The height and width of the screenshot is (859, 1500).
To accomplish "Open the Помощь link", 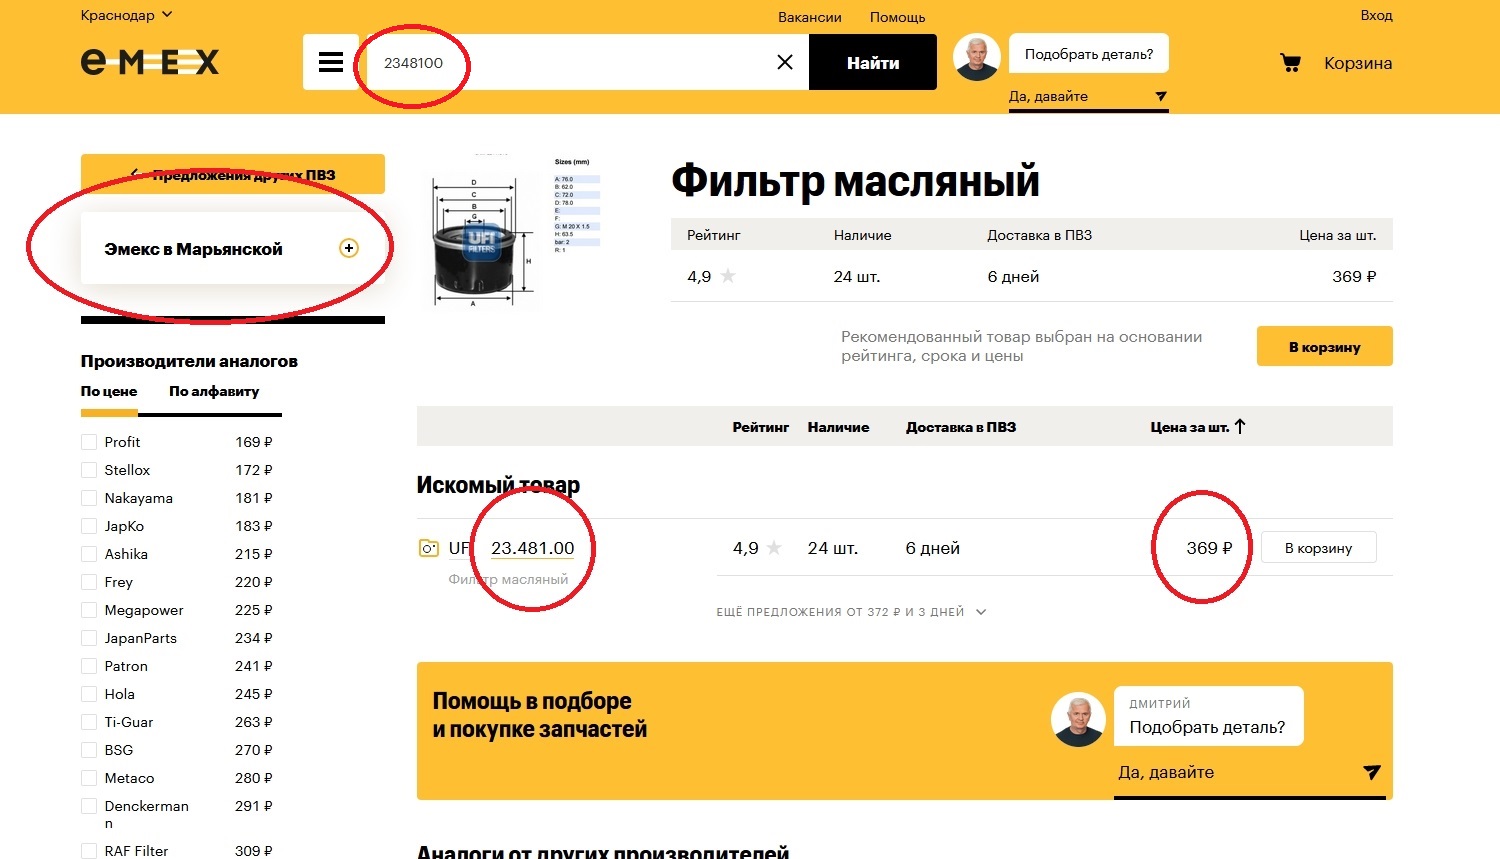I will pyautogui.click(x=897, y=17).
